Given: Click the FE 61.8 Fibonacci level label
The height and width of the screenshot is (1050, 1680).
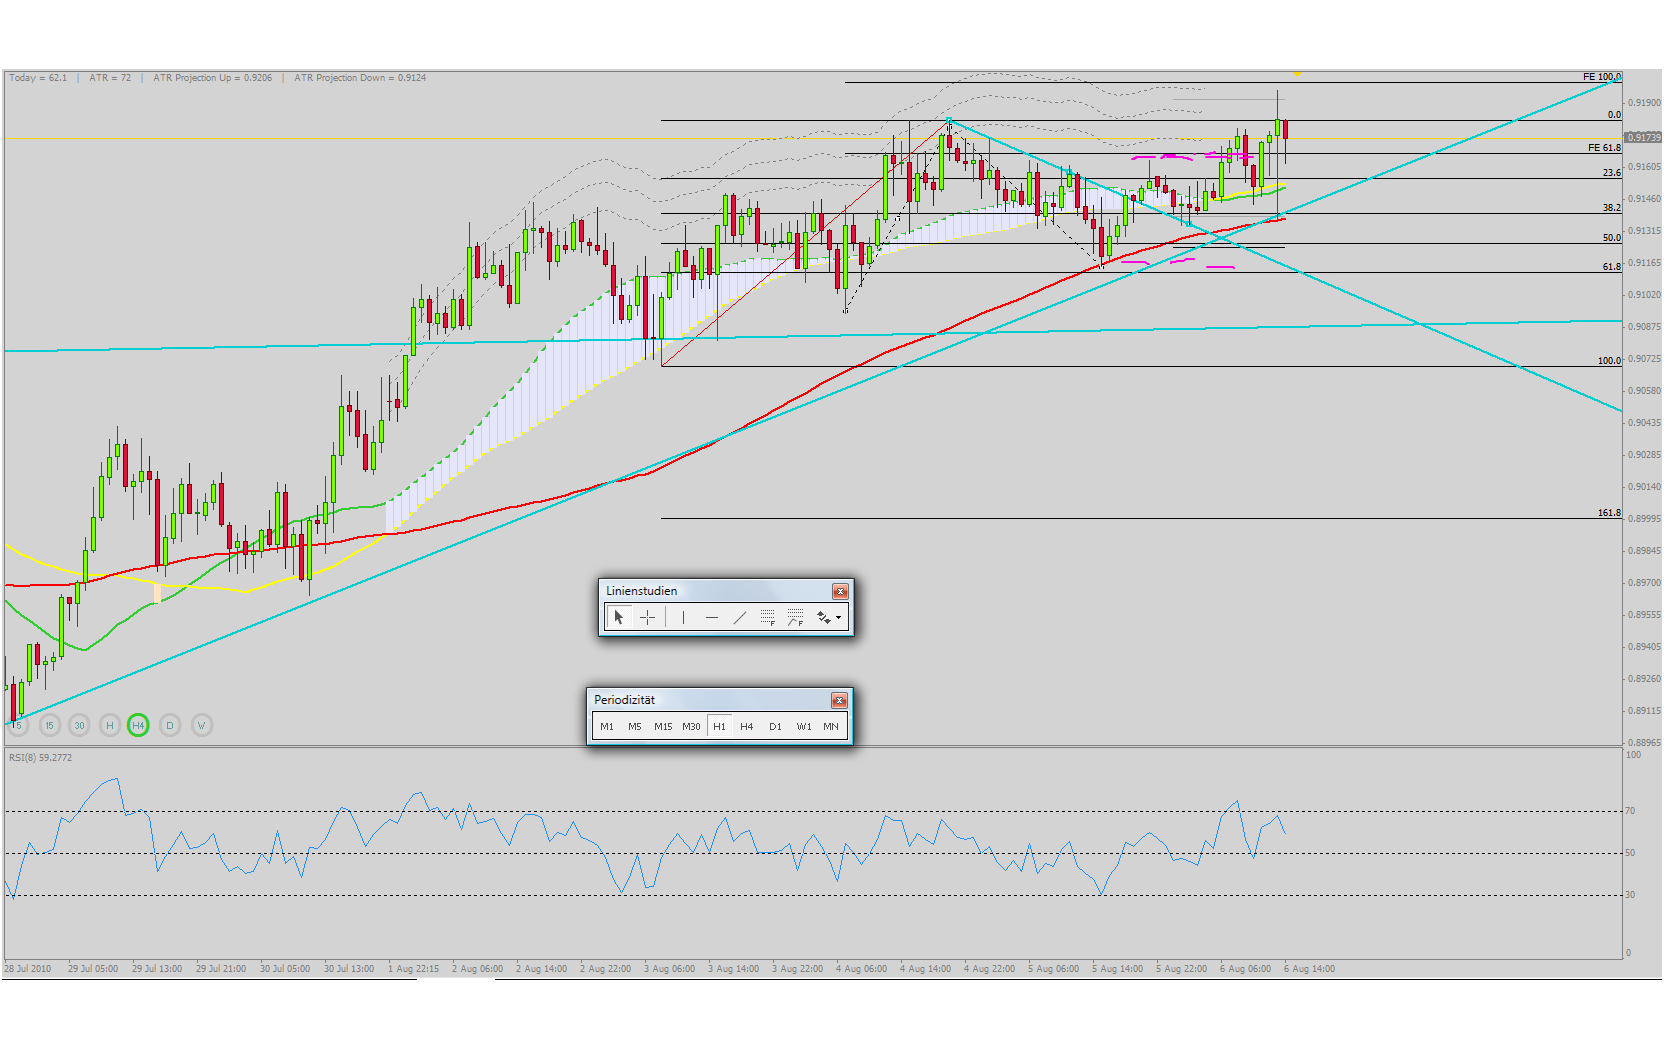Looking at the screenshot, I should click(1604, 147).
